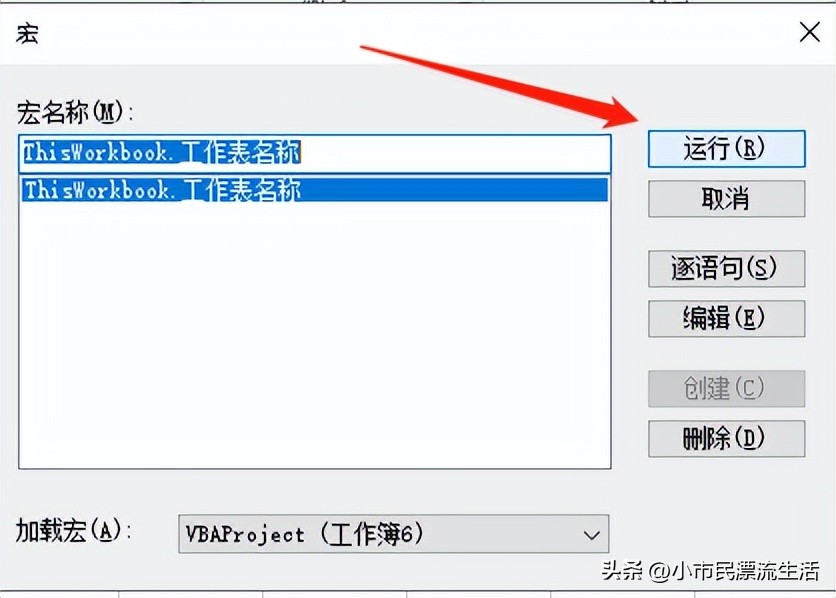Click empty space in the macro list box
This screenshot has height=598, width=836.
click(x=315, y=336)
